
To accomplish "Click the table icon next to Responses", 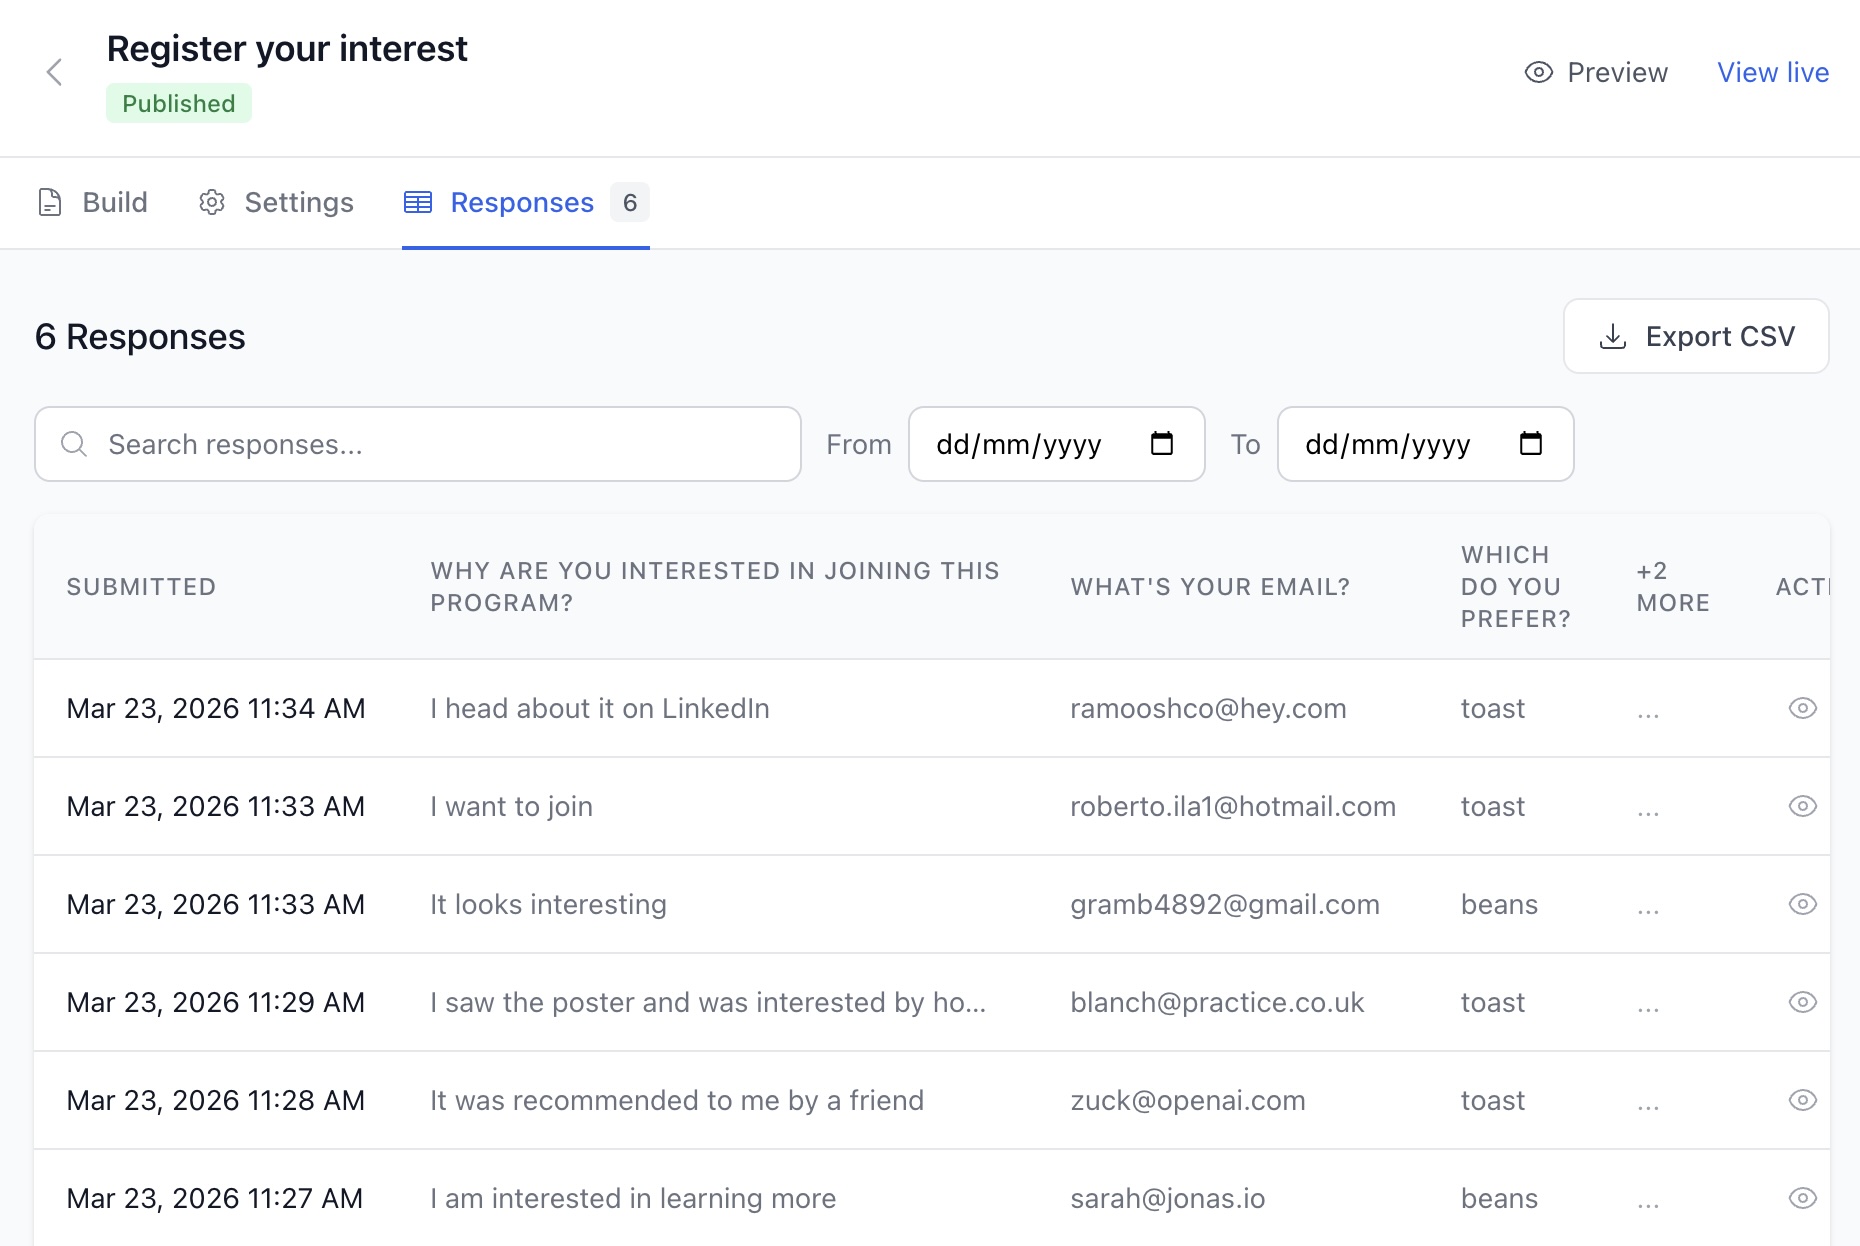I will coord(418,202).
